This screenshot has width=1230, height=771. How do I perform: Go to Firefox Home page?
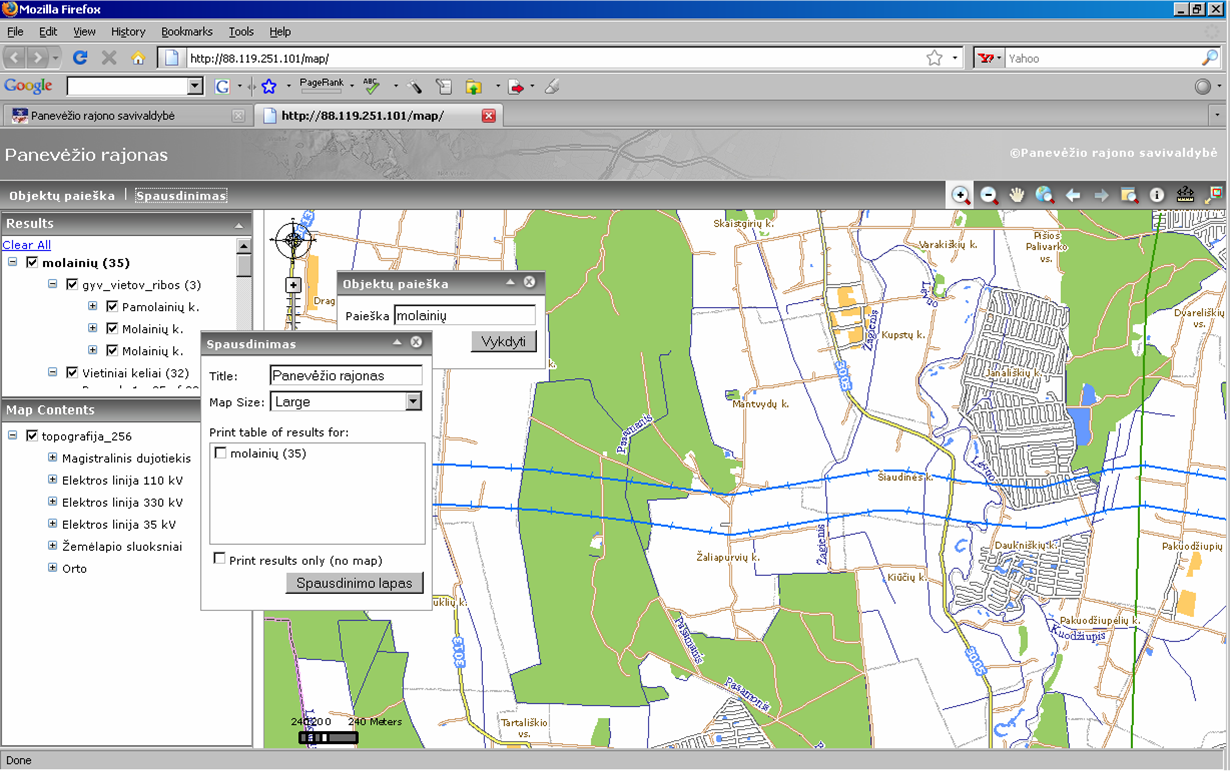pos(138,58)
